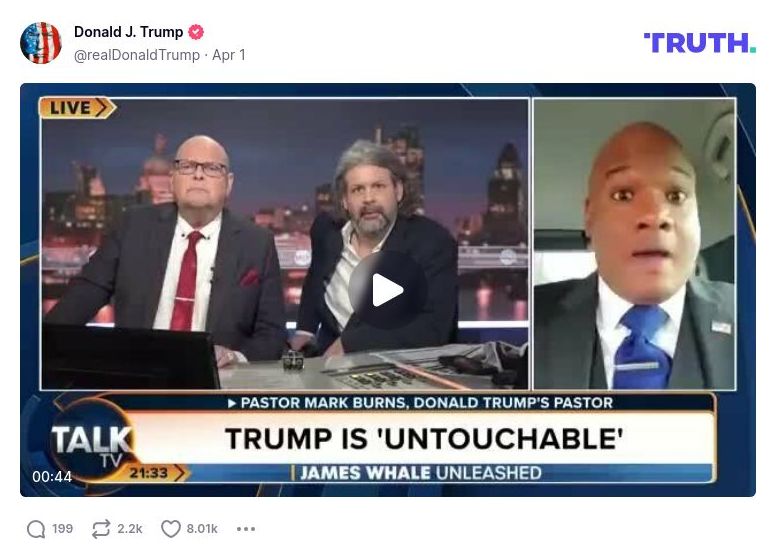Click the Trump is 'Untouchable' headline banner
777x559 pixels.
[424, 439]
